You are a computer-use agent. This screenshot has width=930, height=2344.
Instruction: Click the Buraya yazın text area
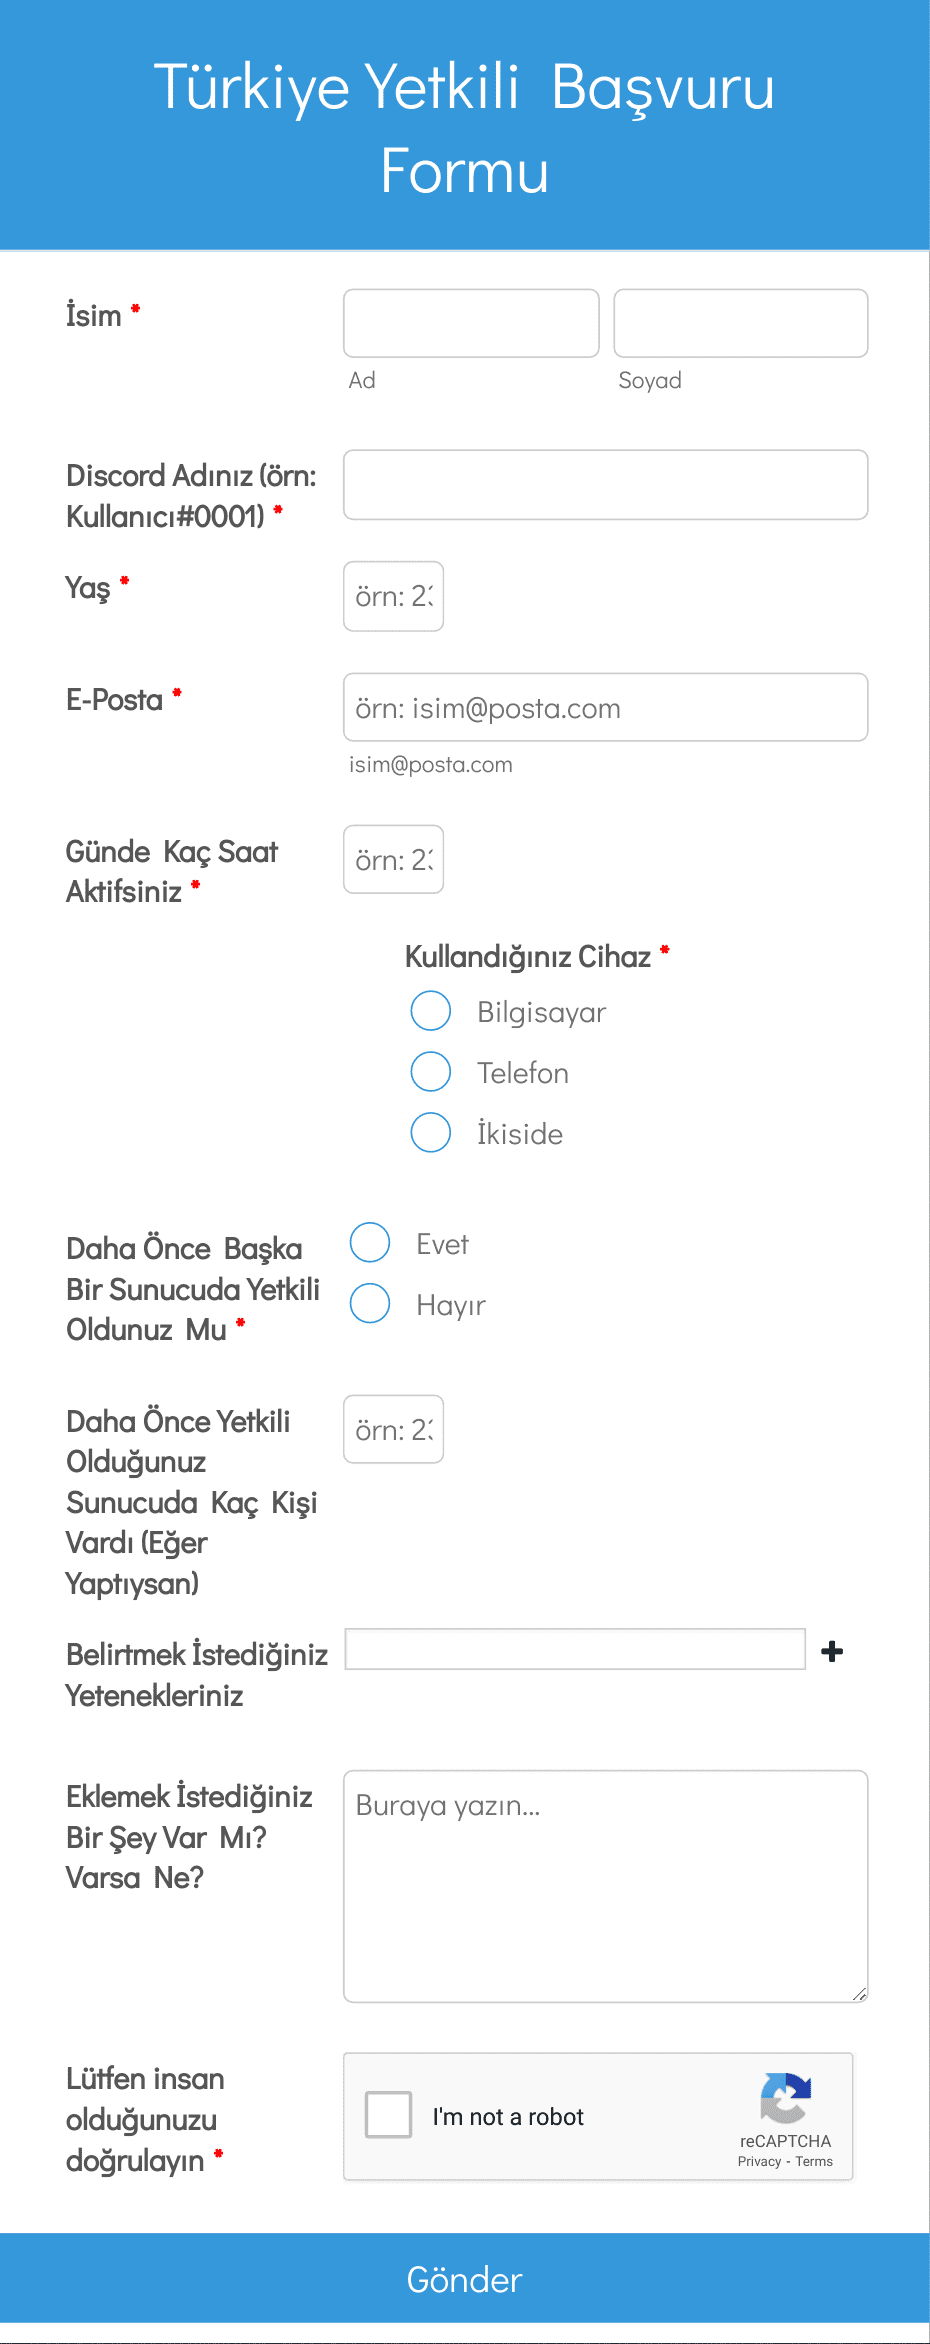(x=605, y=1880)
